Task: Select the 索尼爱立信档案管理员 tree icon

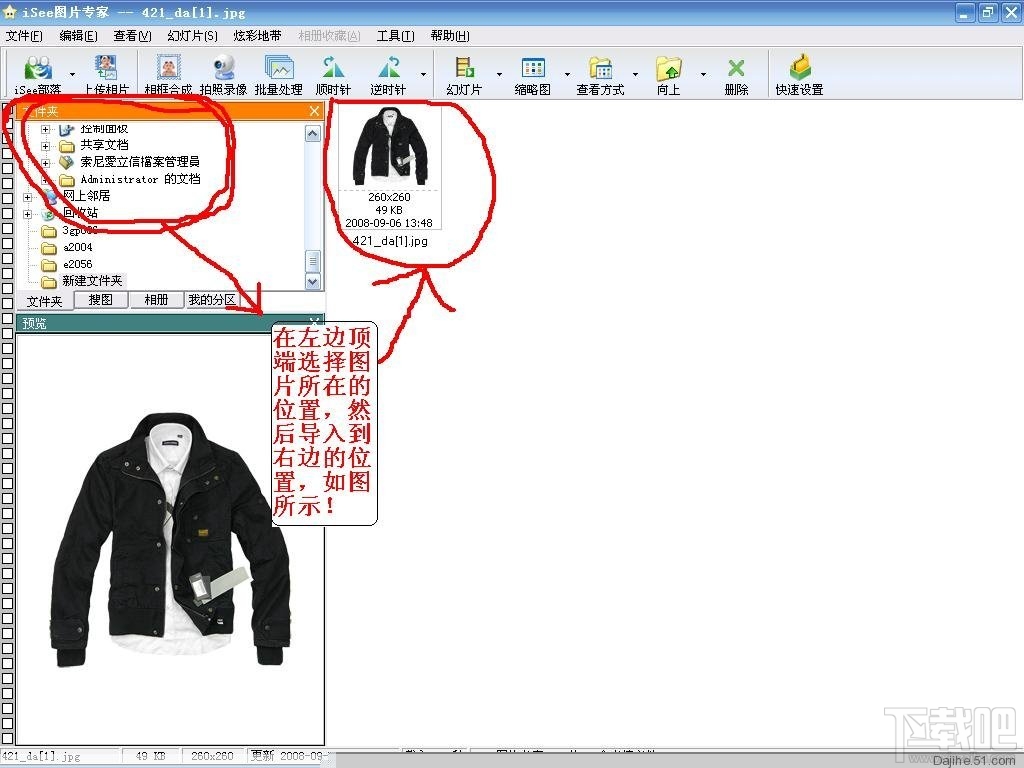Action: click(x=67, y=162)
